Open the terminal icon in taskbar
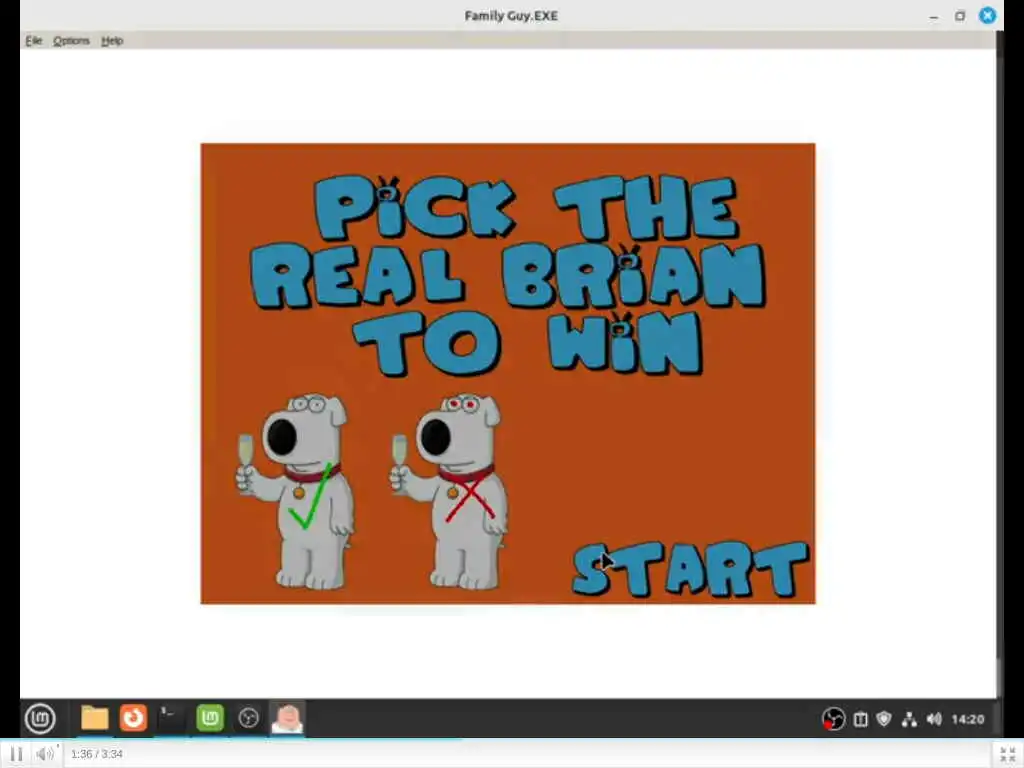Image resolution: width=1024 pixels, height=768 pixels. 171,718
